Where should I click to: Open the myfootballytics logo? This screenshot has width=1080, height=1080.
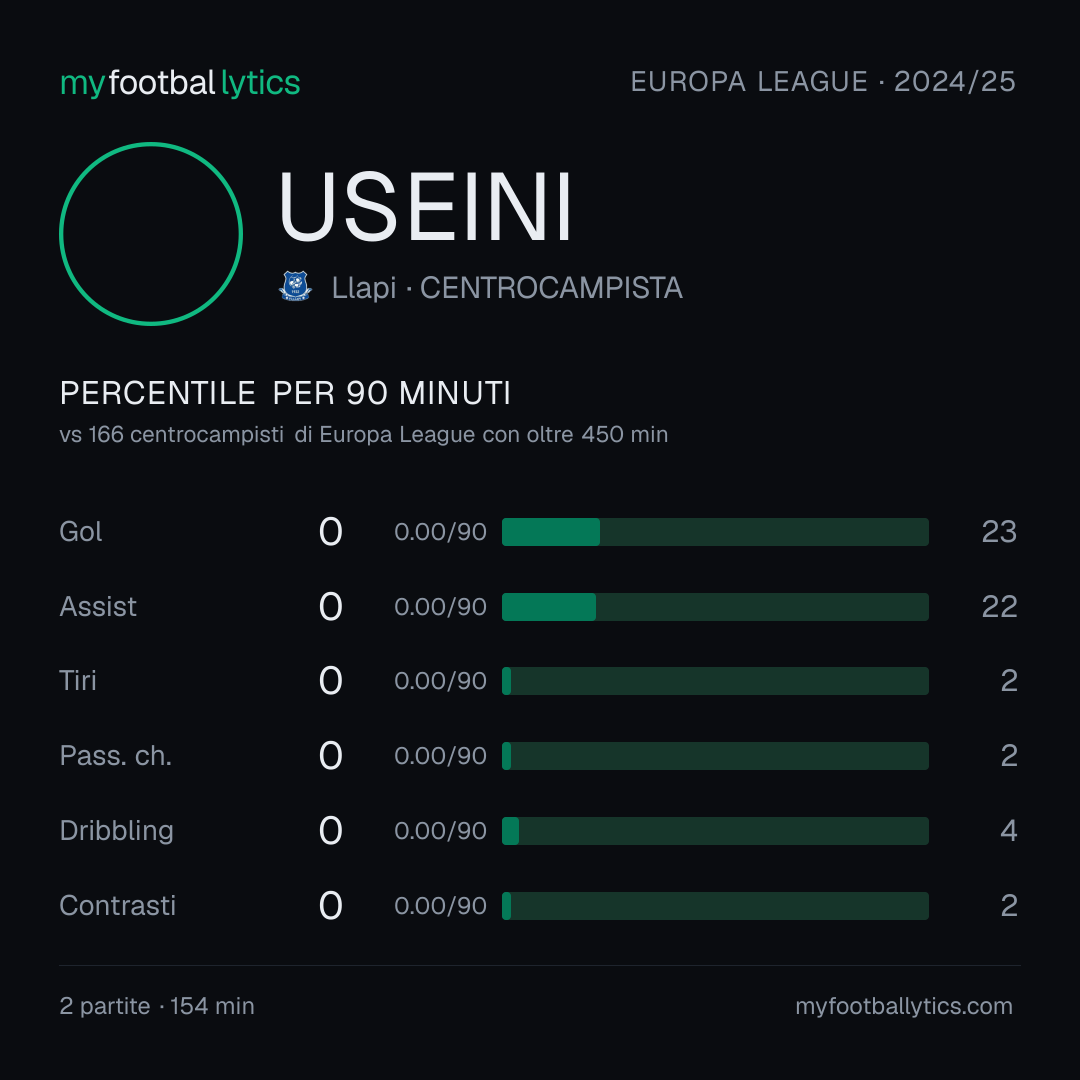pyautogui.click(x=180, y=83)
